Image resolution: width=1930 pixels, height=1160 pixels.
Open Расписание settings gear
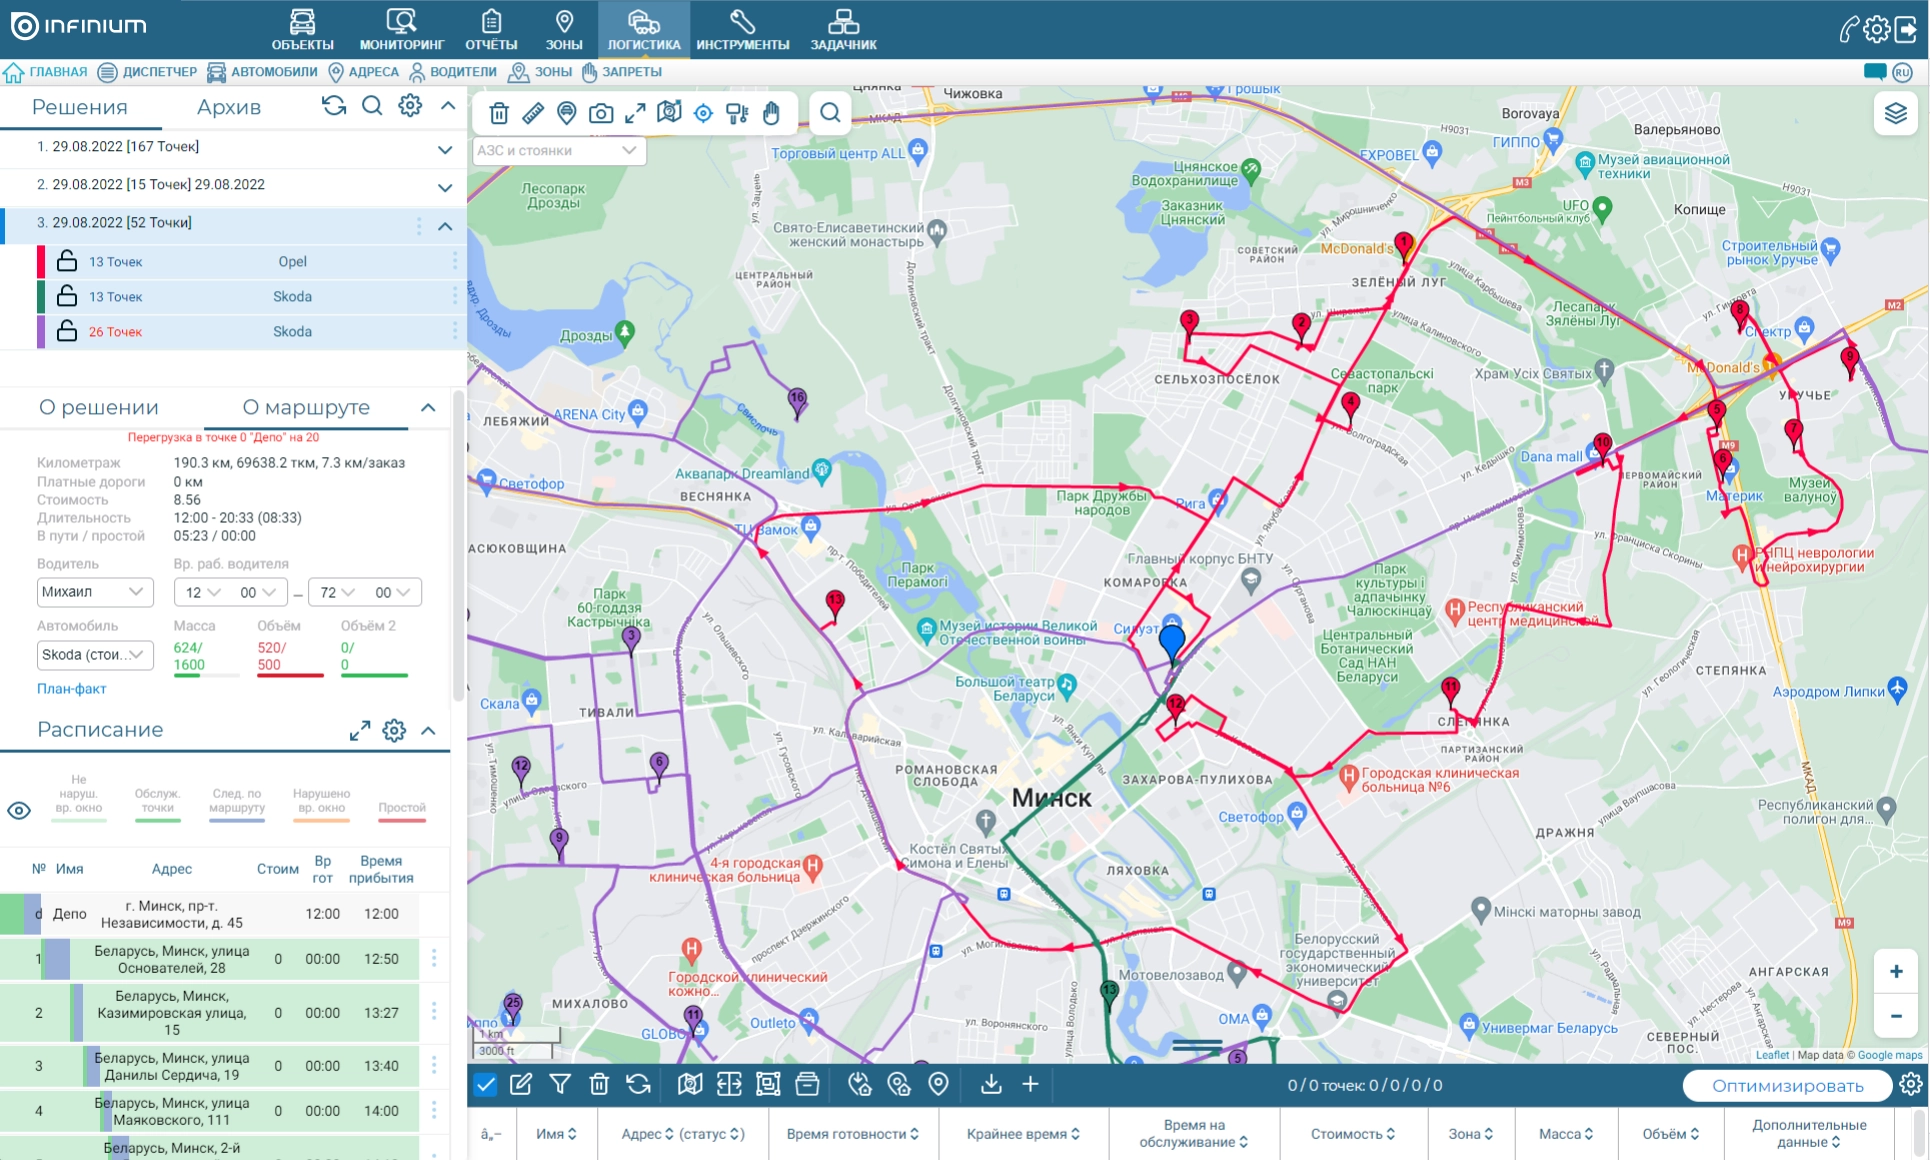394,730
